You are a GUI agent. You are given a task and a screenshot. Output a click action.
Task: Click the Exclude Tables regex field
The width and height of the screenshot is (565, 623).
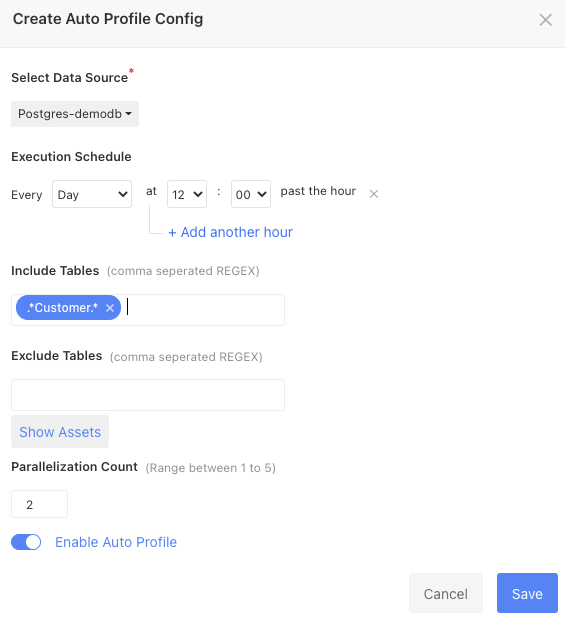click(x=148, y=395)
